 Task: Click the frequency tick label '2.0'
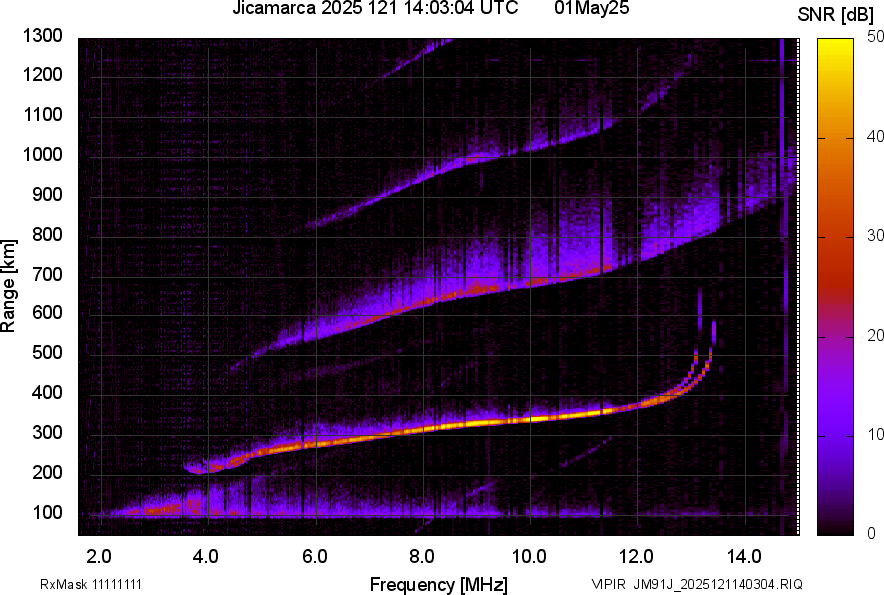[x=99, y=557]
